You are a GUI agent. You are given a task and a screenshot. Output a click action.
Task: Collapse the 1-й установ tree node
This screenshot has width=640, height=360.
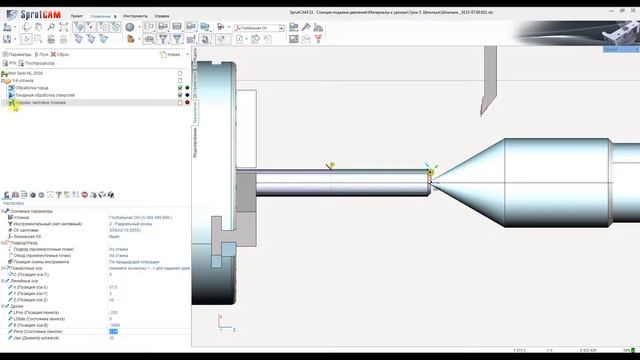click(2, 81)
